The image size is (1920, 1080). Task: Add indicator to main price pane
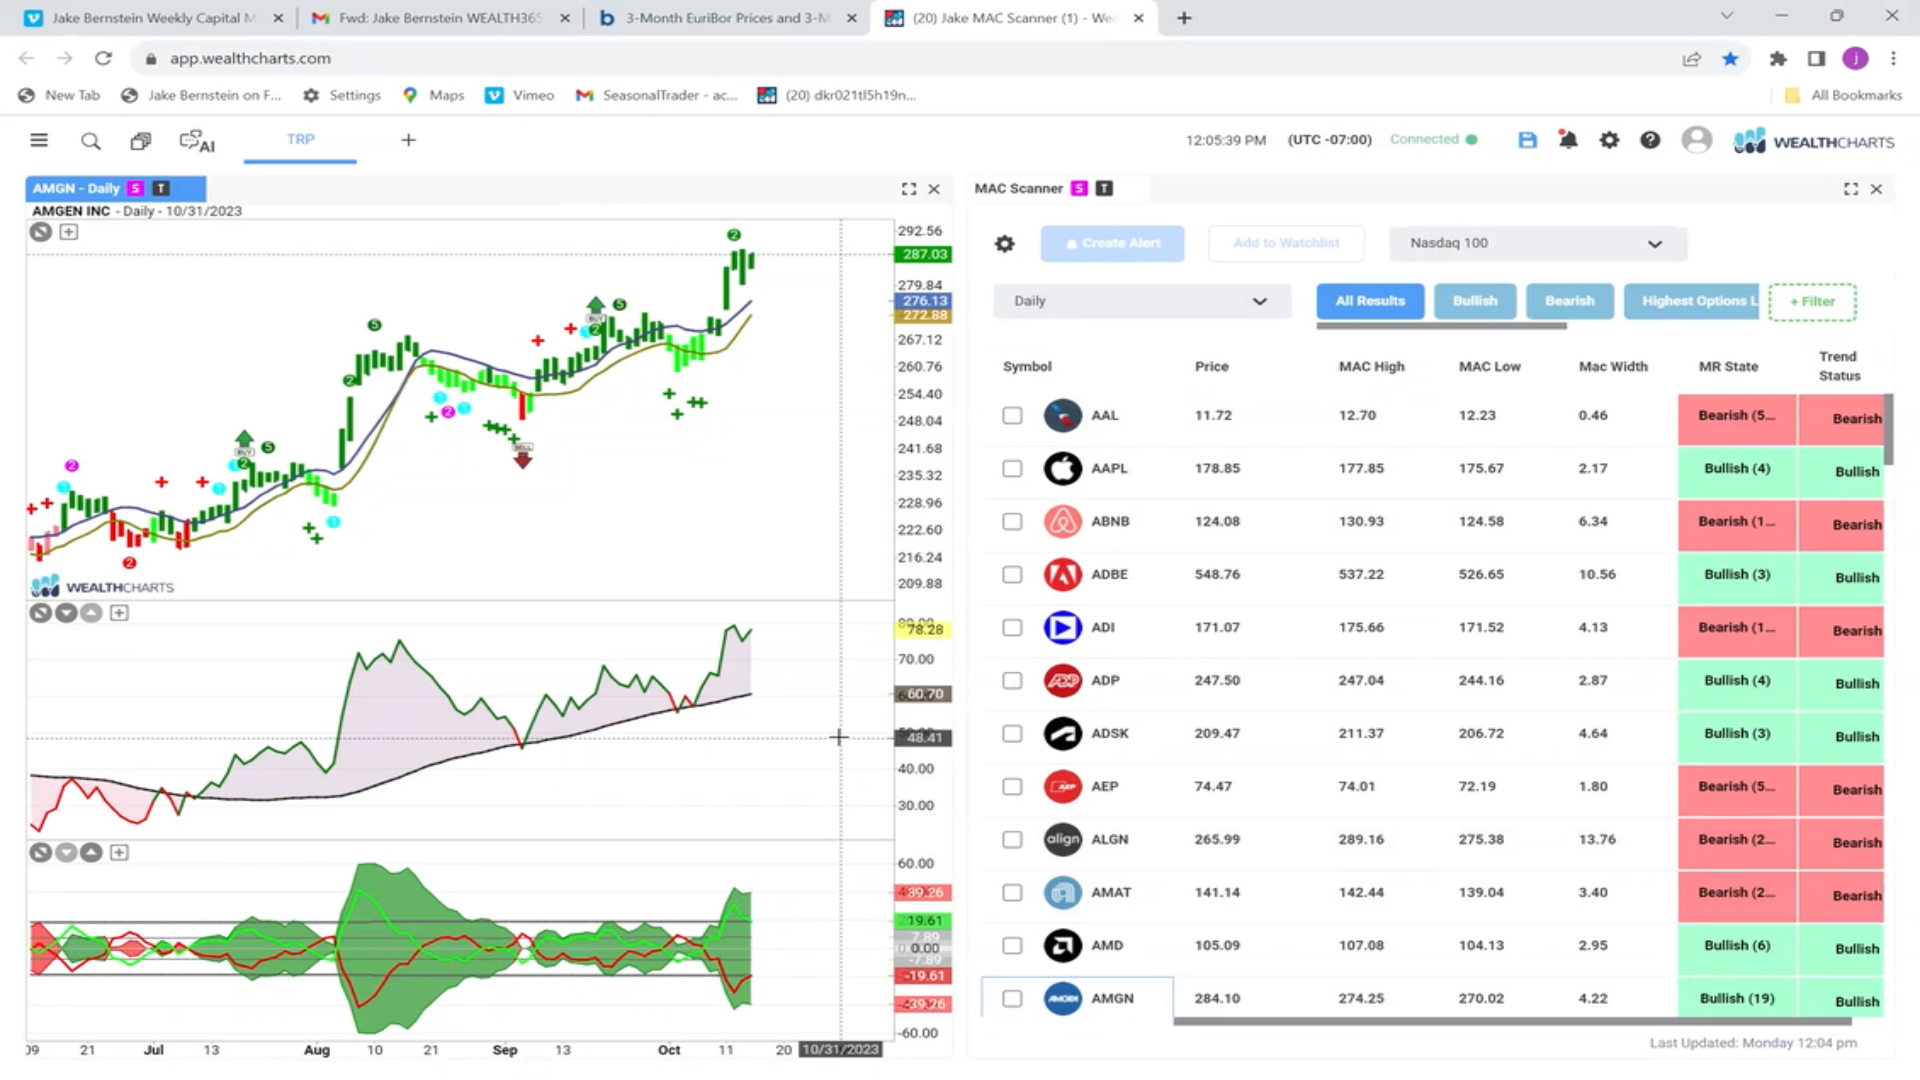point(69,232)
